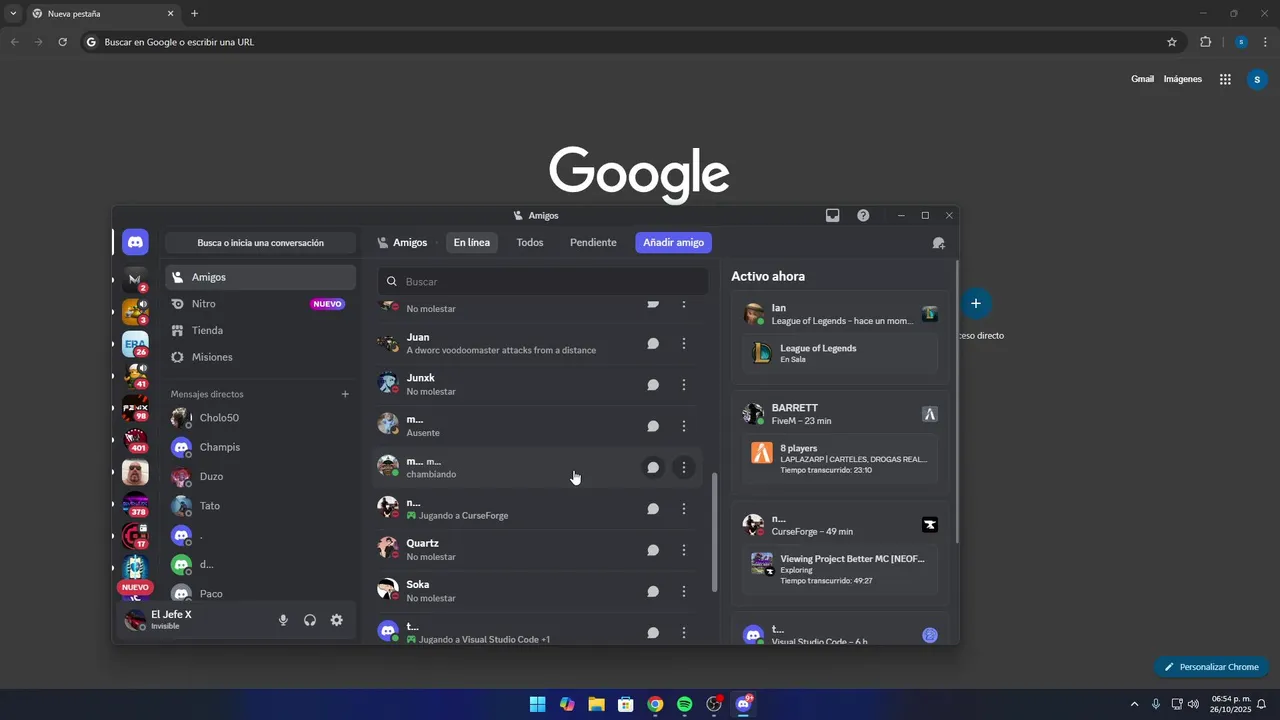Open the server with the 17 badge
This screenshot has height=720, width=1280.
pos(135,536)
